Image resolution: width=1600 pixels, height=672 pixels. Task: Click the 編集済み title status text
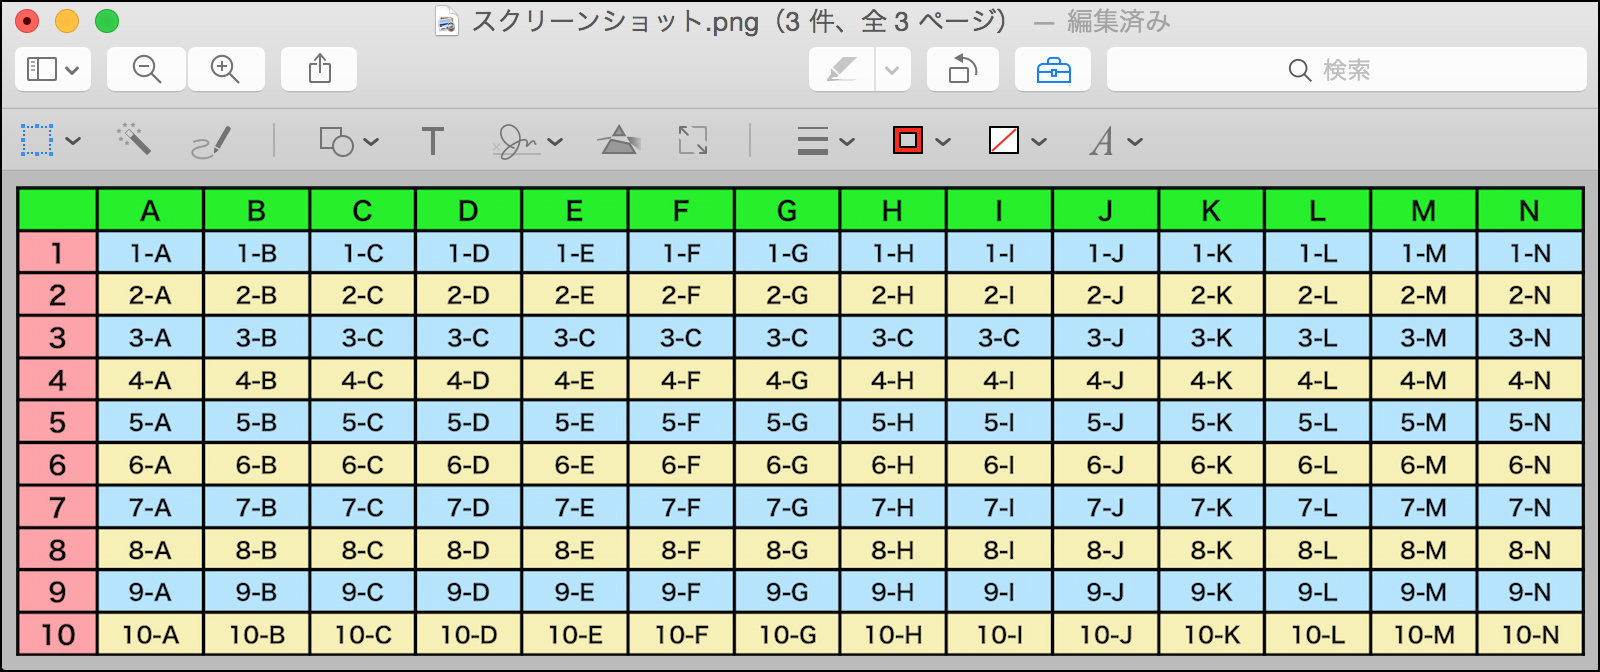(1118, 21)
